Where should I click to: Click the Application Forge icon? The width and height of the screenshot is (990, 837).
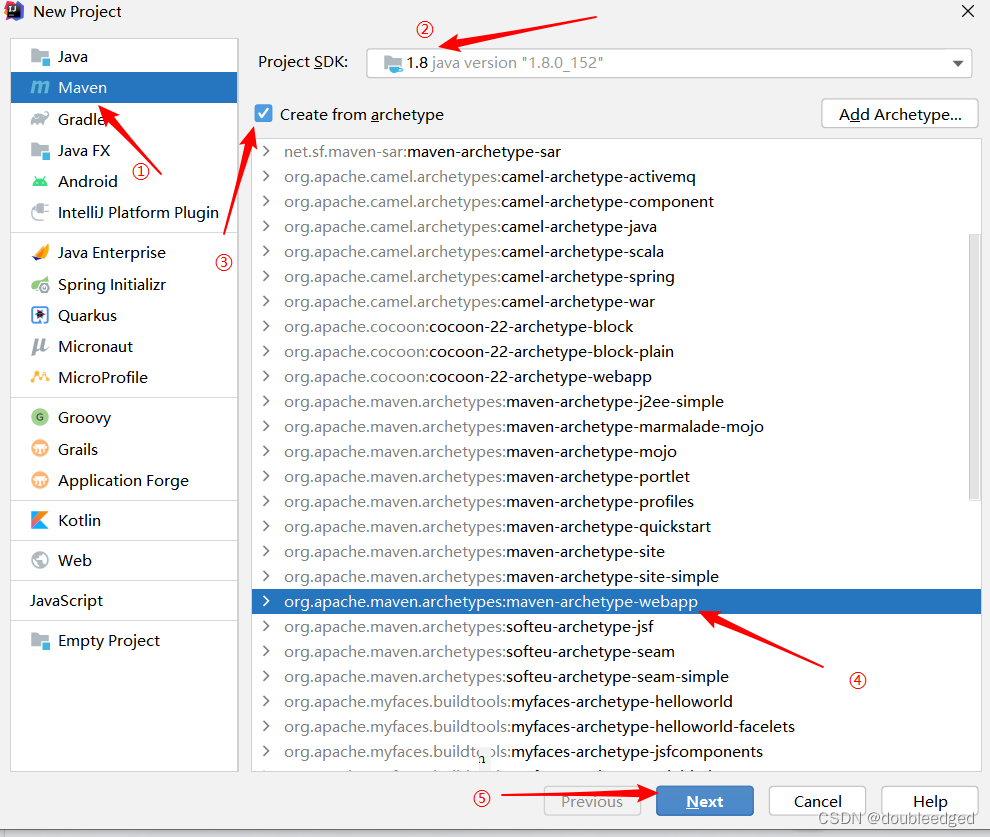[x=40, y=480]
